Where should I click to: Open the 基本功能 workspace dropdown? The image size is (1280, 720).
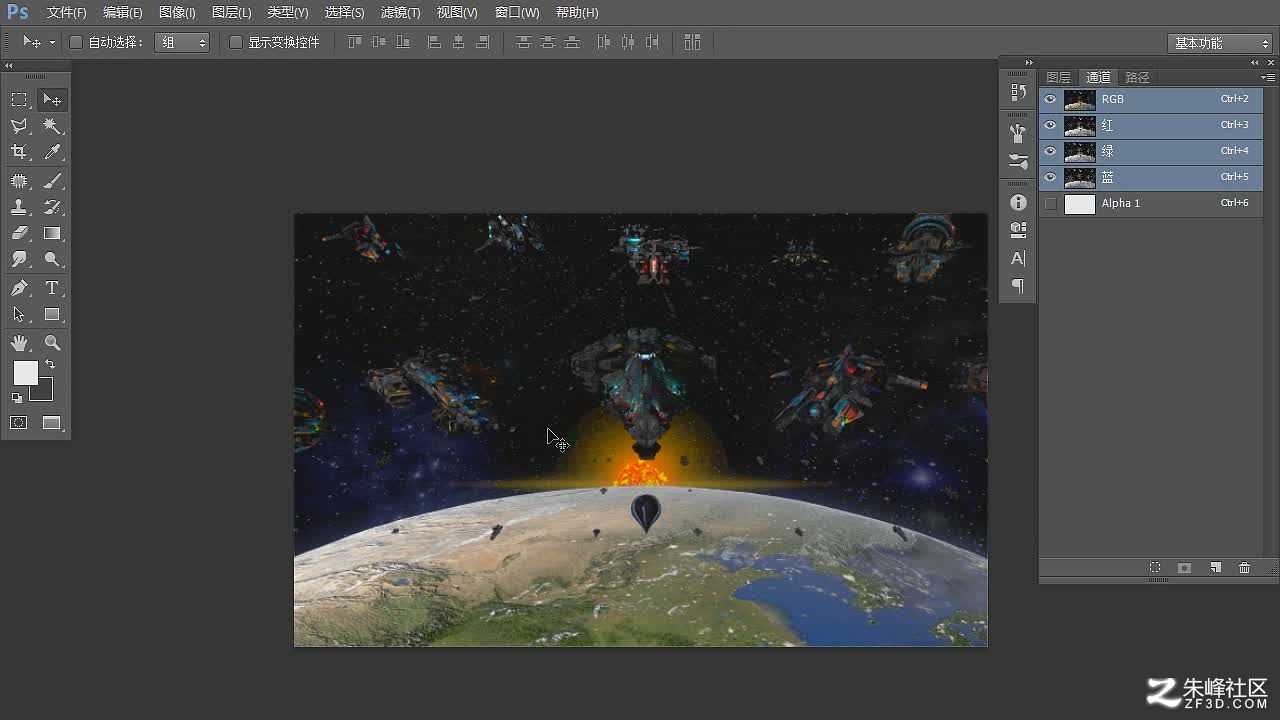(x=1219, y=43)
